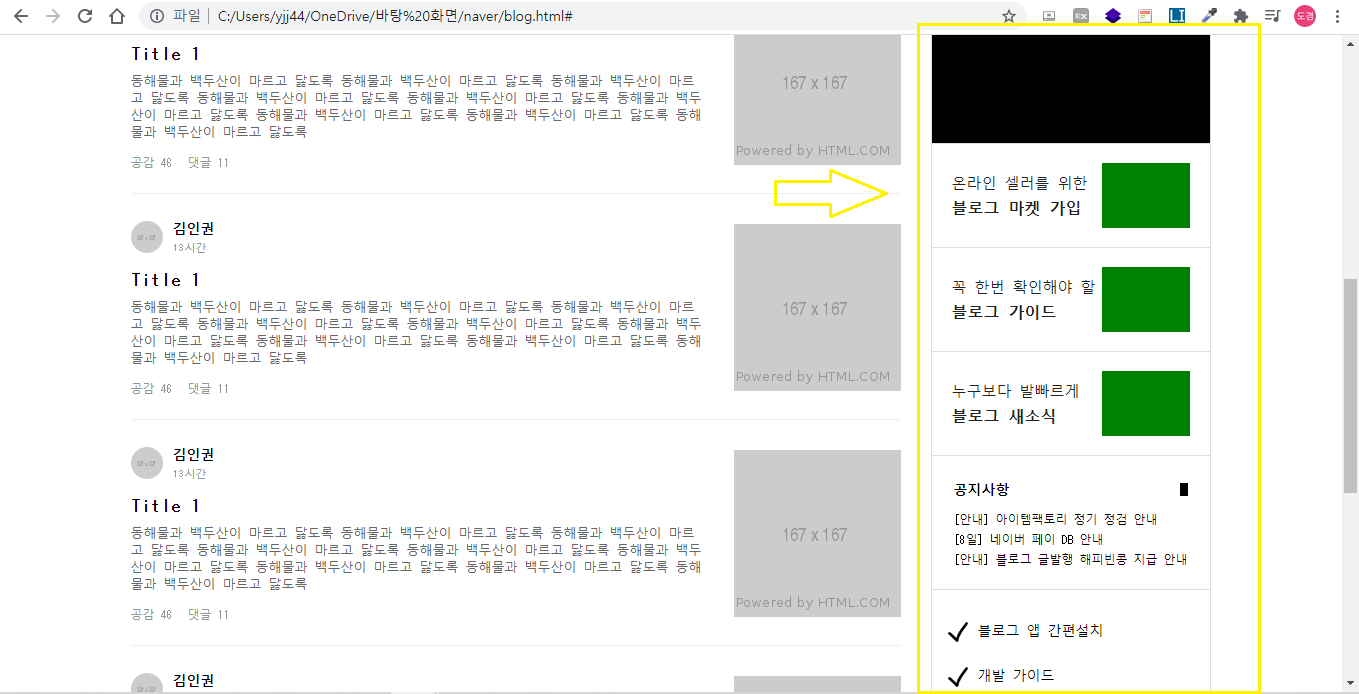Open the Chrome three-dot menu
1359x694 pixels.
[x=1338, y=16]
